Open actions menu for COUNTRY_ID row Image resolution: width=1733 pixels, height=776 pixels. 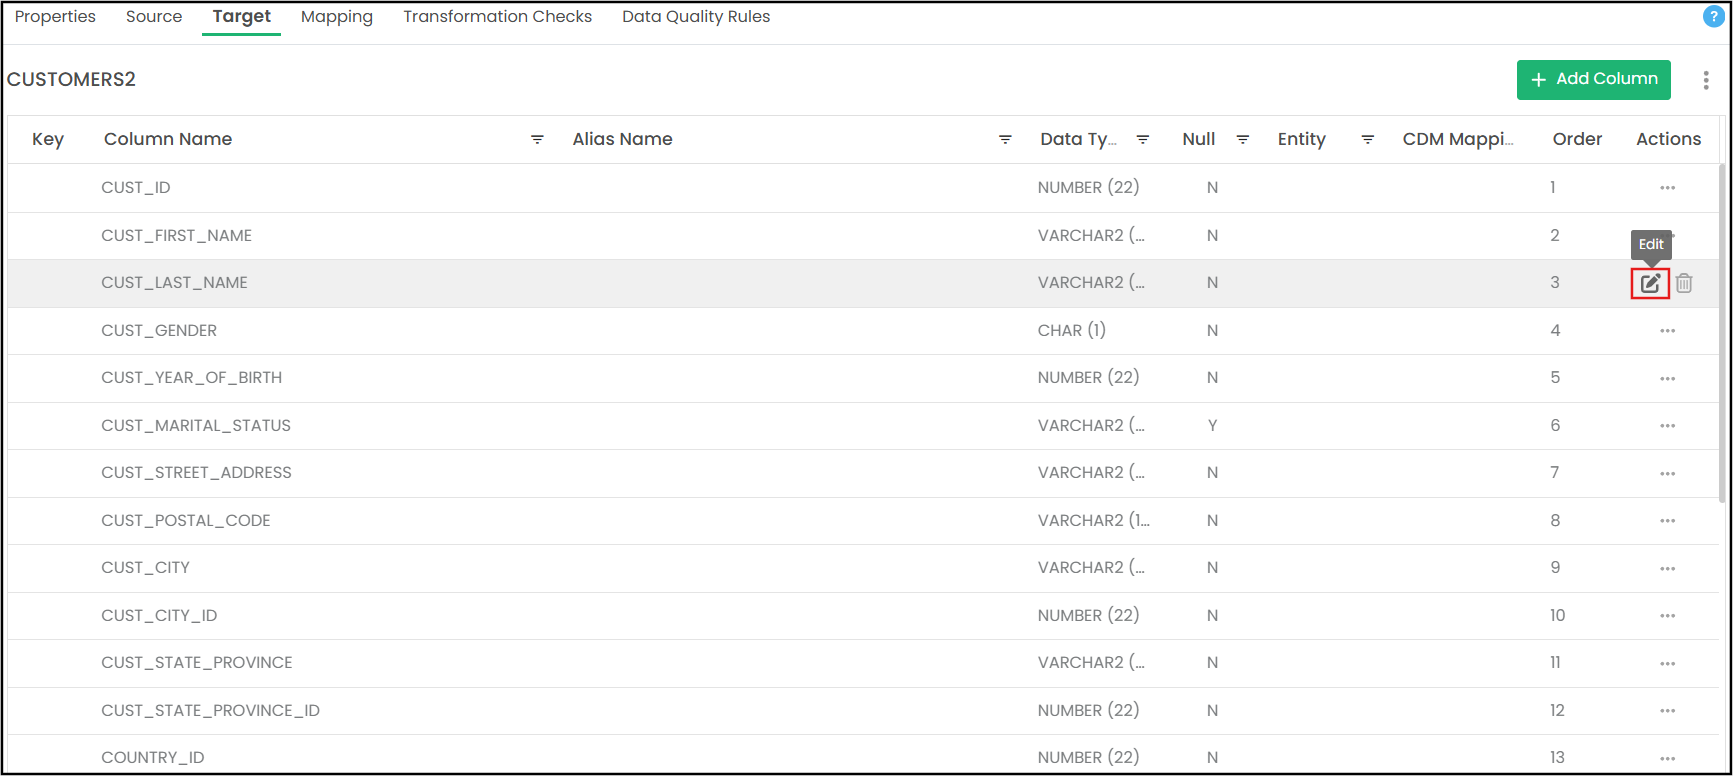pos(1667,759)
